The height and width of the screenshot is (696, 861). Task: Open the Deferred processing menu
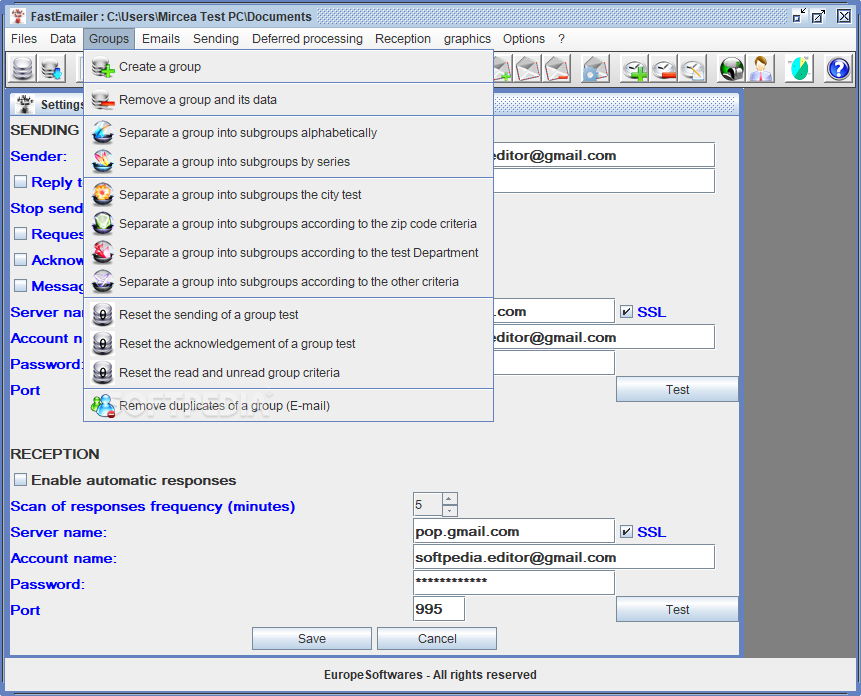308,39
